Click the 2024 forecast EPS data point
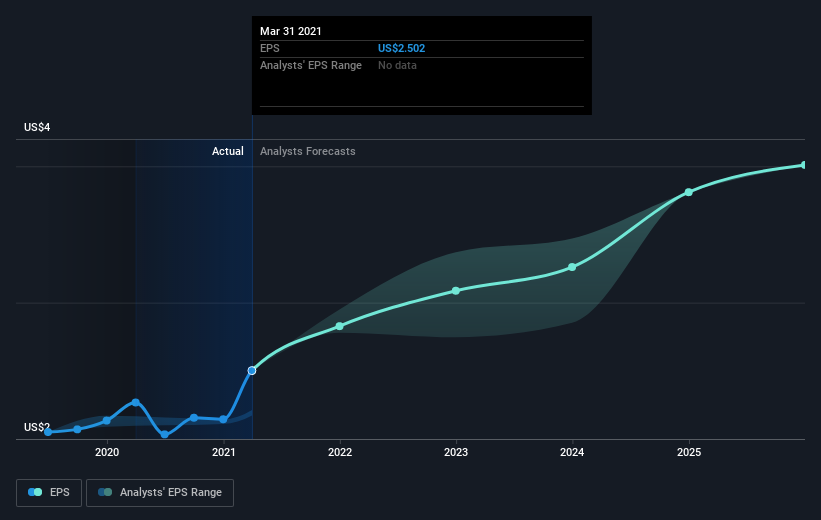821x520 pixels. 572,267
